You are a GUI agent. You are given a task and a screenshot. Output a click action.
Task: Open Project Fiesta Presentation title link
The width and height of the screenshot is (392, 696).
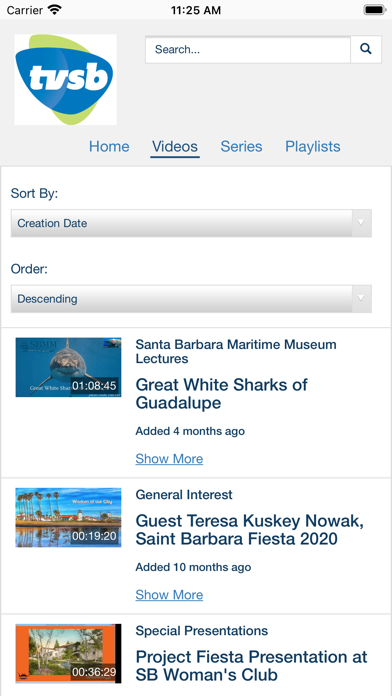[251, 666]
